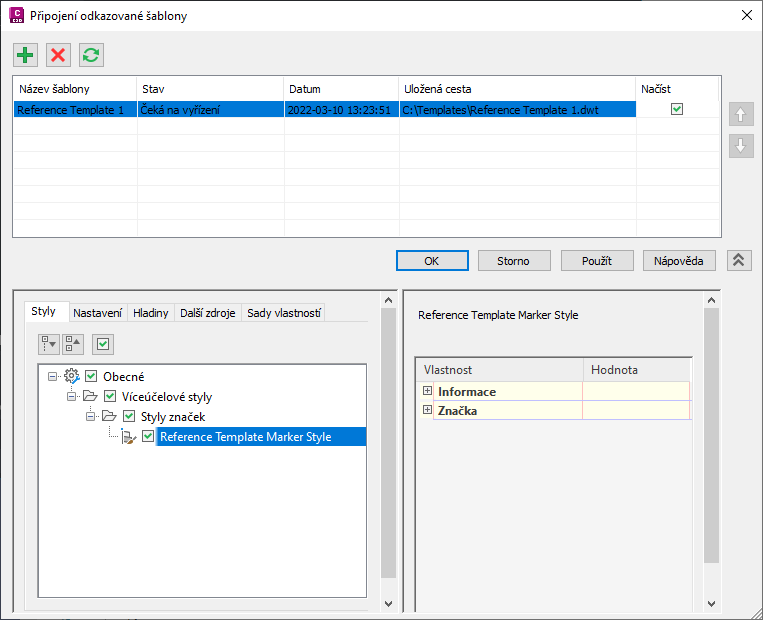Click left panel scrollbar up arrow

(388, 300)
